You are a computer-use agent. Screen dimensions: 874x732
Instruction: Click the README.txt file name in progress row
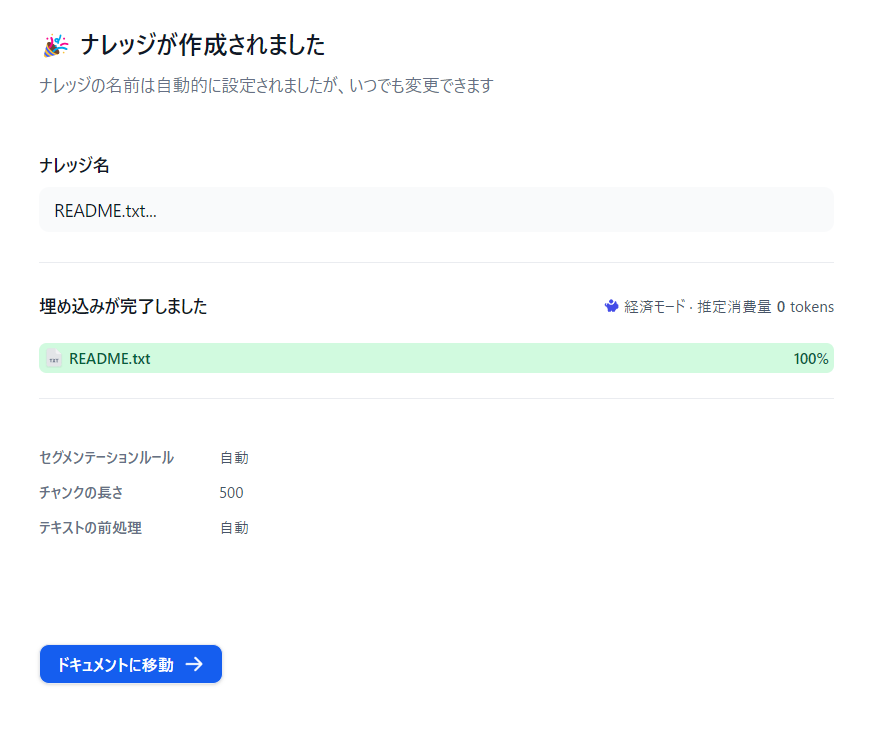(110, 358)
